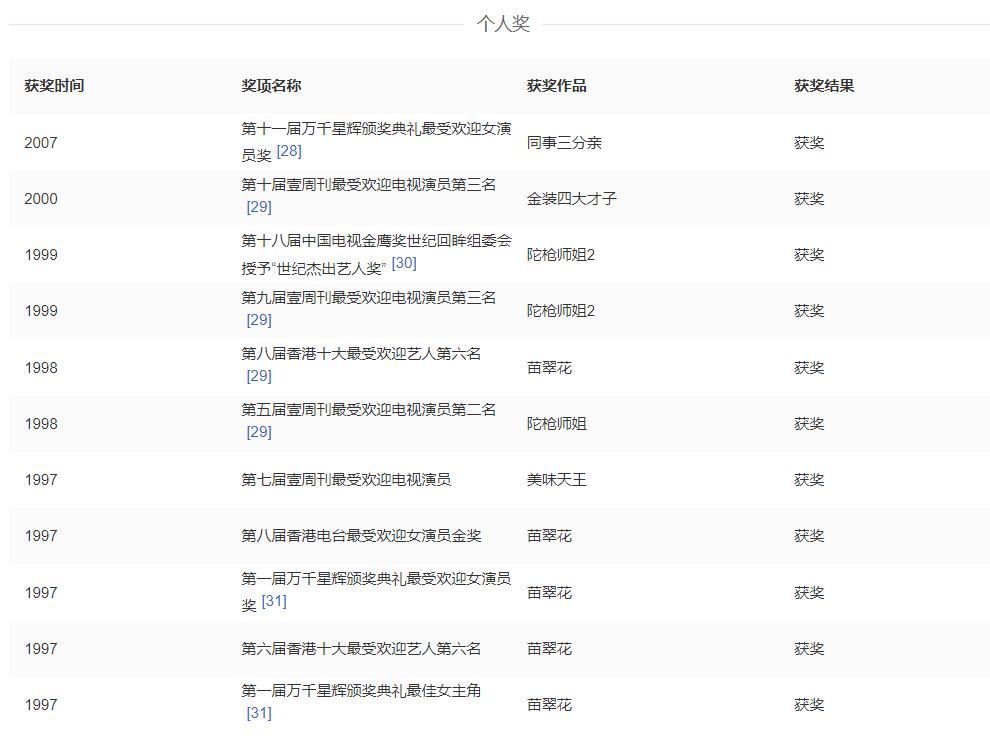The width and height of the screenshot is (990, 753).
Task: Open reference link [29] in the 2000 row
Action: click(259, 208)
